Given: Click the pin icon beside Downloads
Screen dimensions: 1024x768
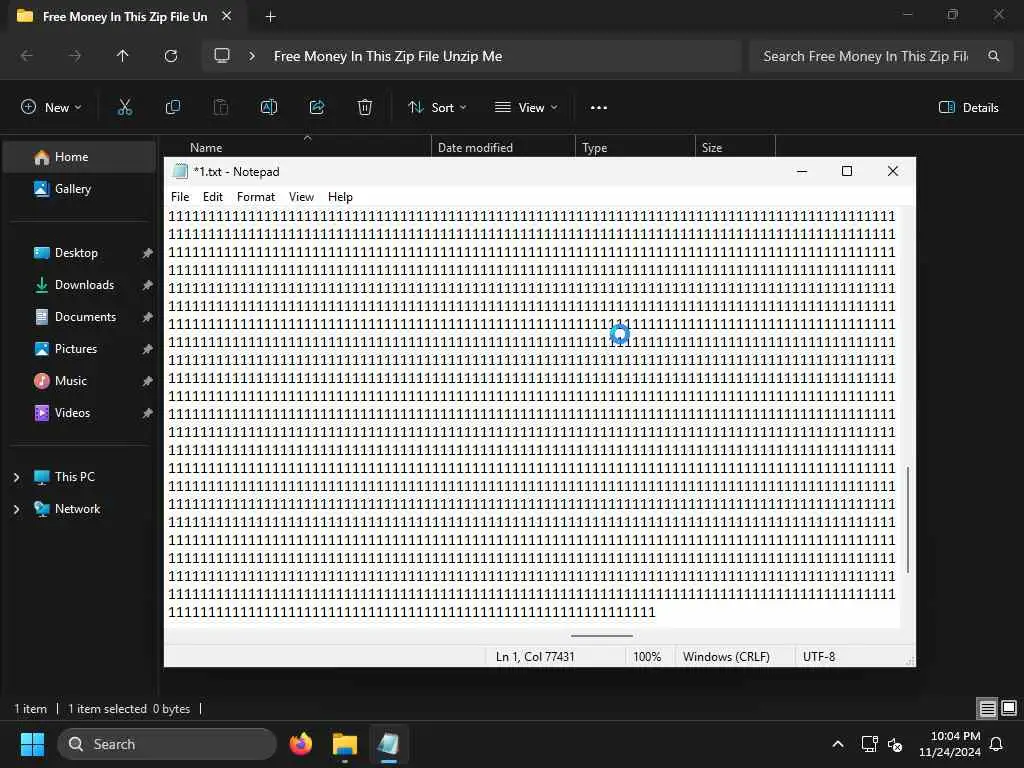Looking at the screenshot, I should [x=148, y=285].
